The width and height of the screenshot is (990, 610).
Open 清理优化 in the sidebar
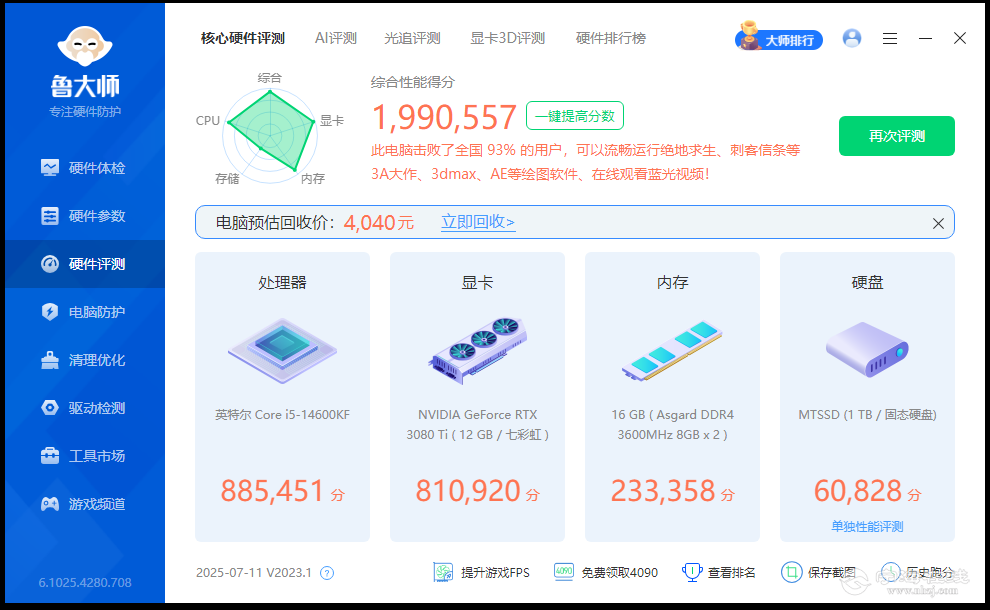coord(85,360)
